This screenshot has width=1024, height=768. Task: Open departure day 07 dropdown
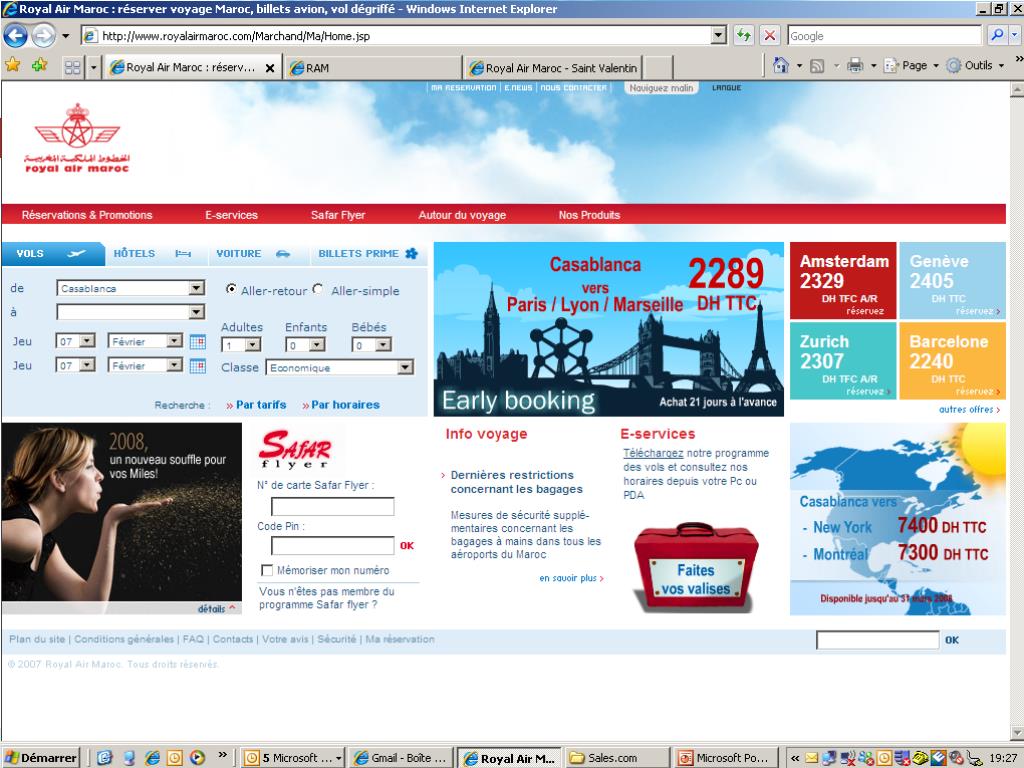87,341
